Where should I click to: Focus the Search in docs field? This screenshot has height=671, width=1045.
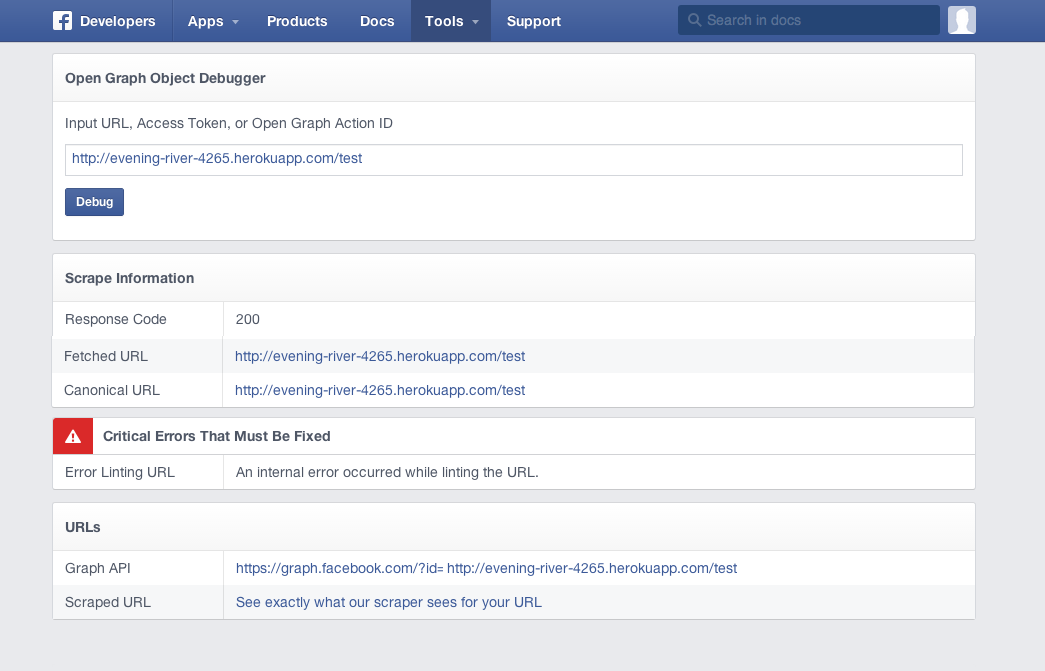click(x=808, y=20)
